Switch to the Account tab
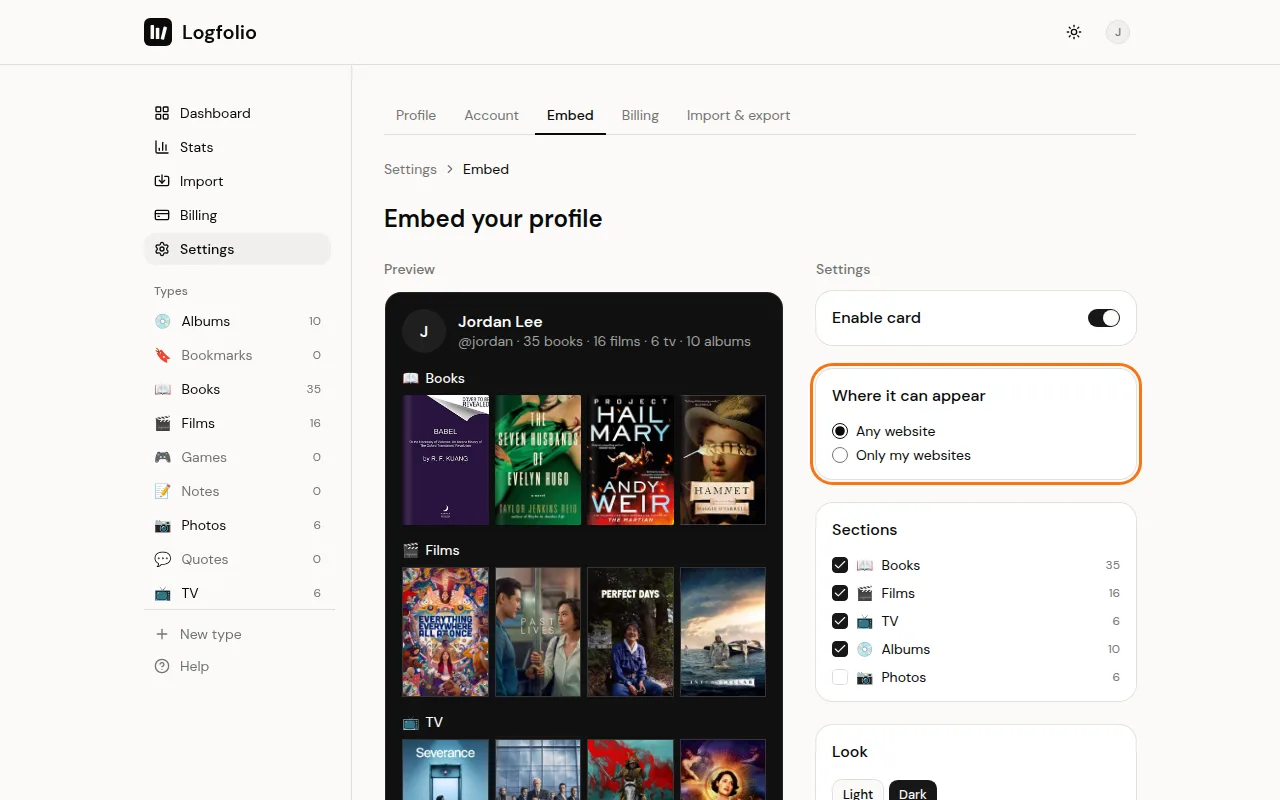 click(491, 115)
